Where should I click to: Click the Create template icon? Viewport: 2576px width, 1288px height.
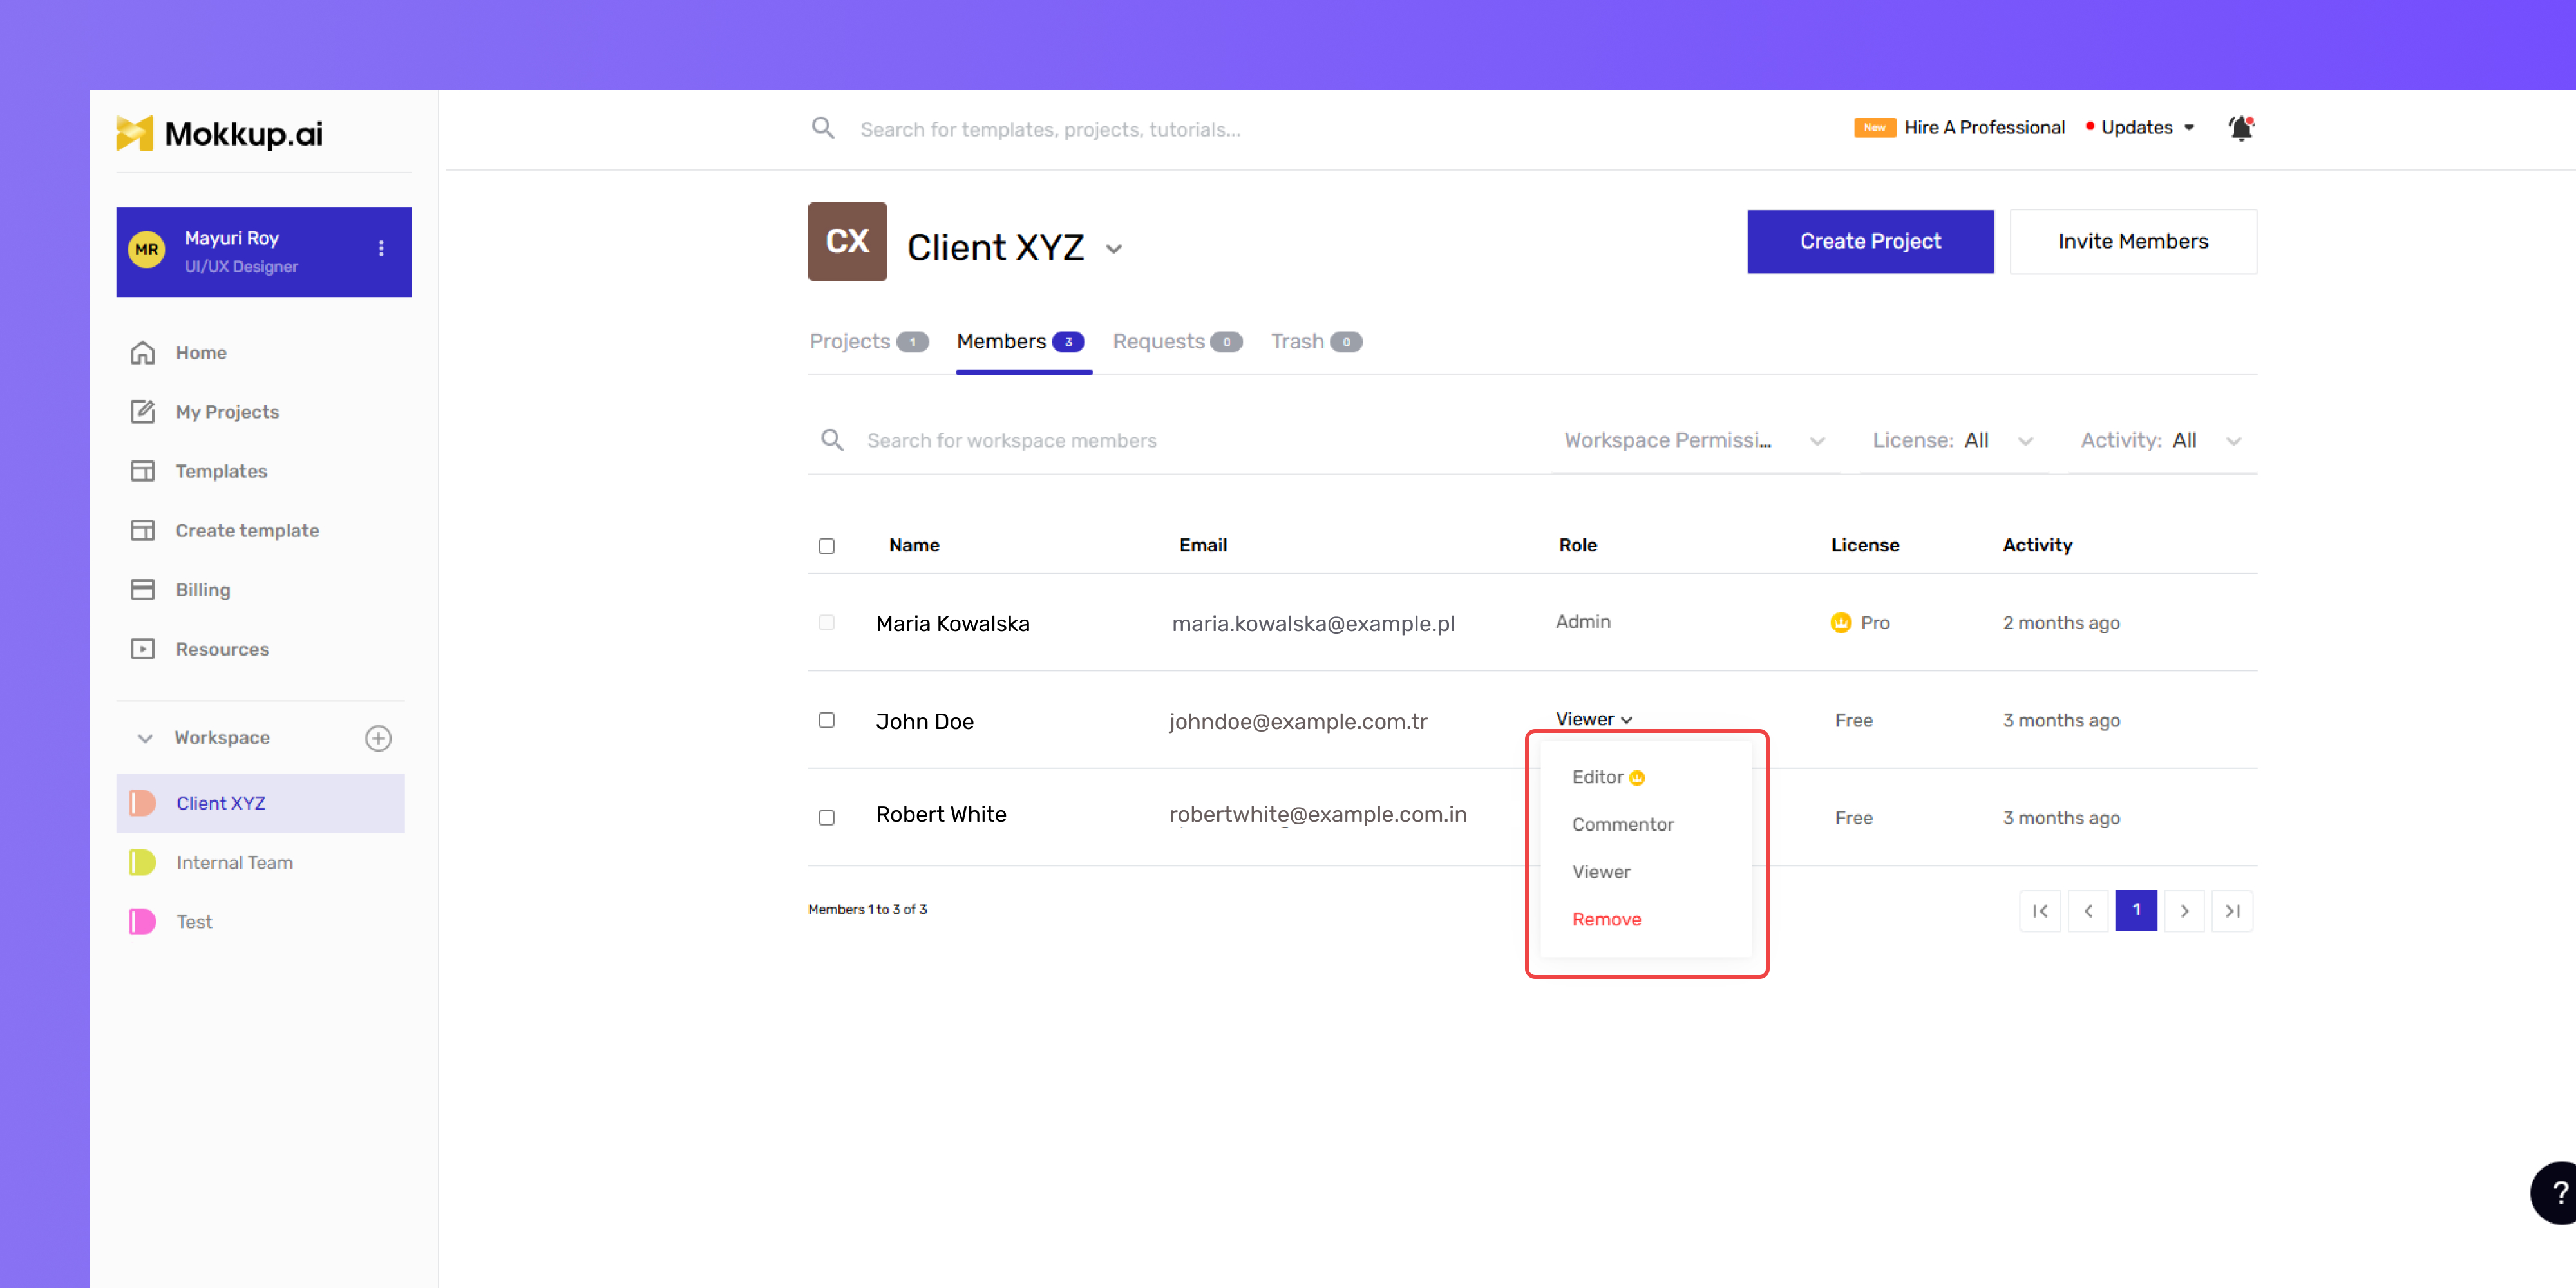[143, 530]
